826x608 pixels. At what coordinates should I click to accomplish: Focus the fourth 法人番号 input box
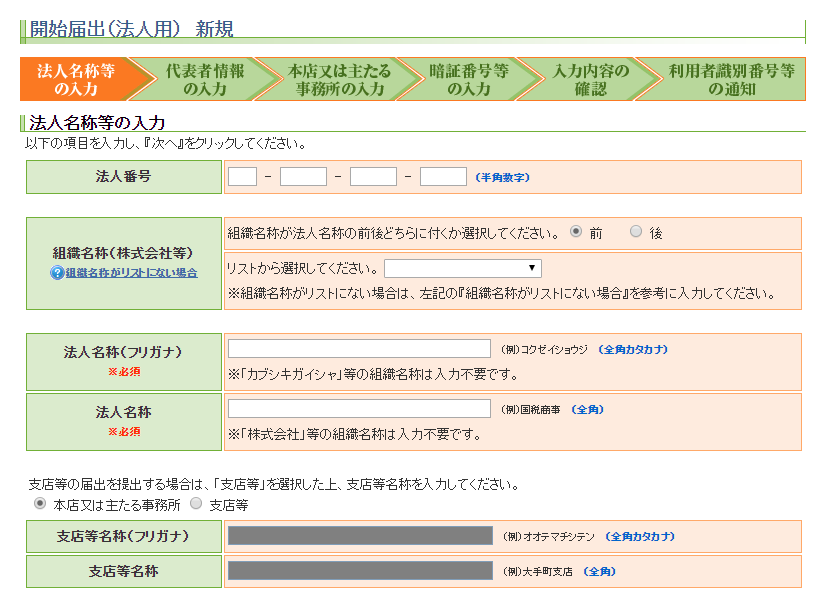coord(443,177)
